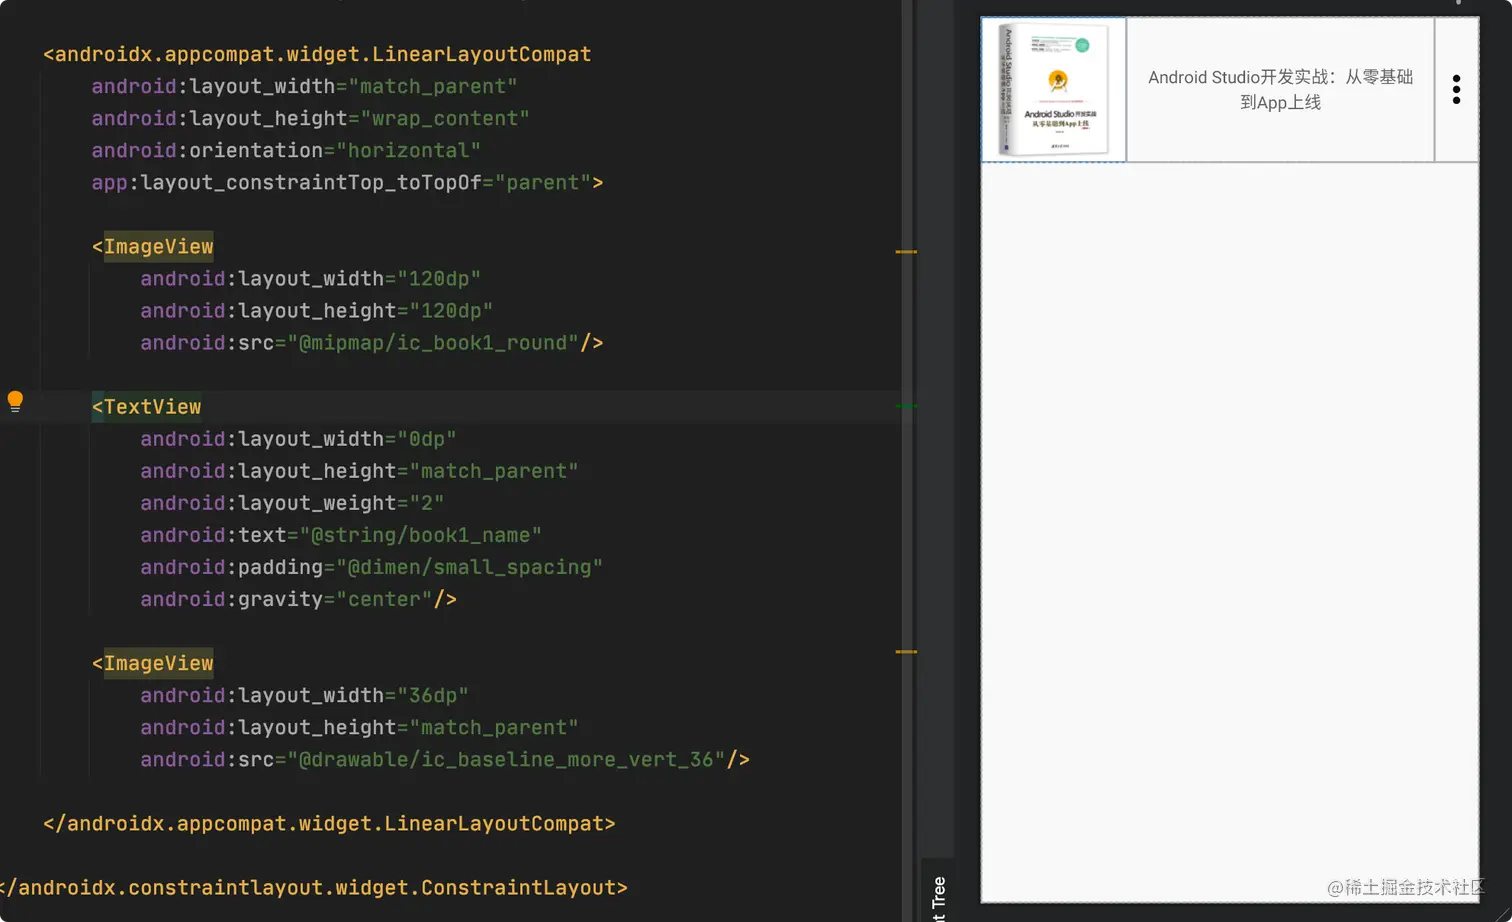Image resolution: width=1512 pixels, height=922 pixels.
Task: Click the src="@mipmap/ic_book1_round" line
Action: pyautogui.click(x=371, y=342)
